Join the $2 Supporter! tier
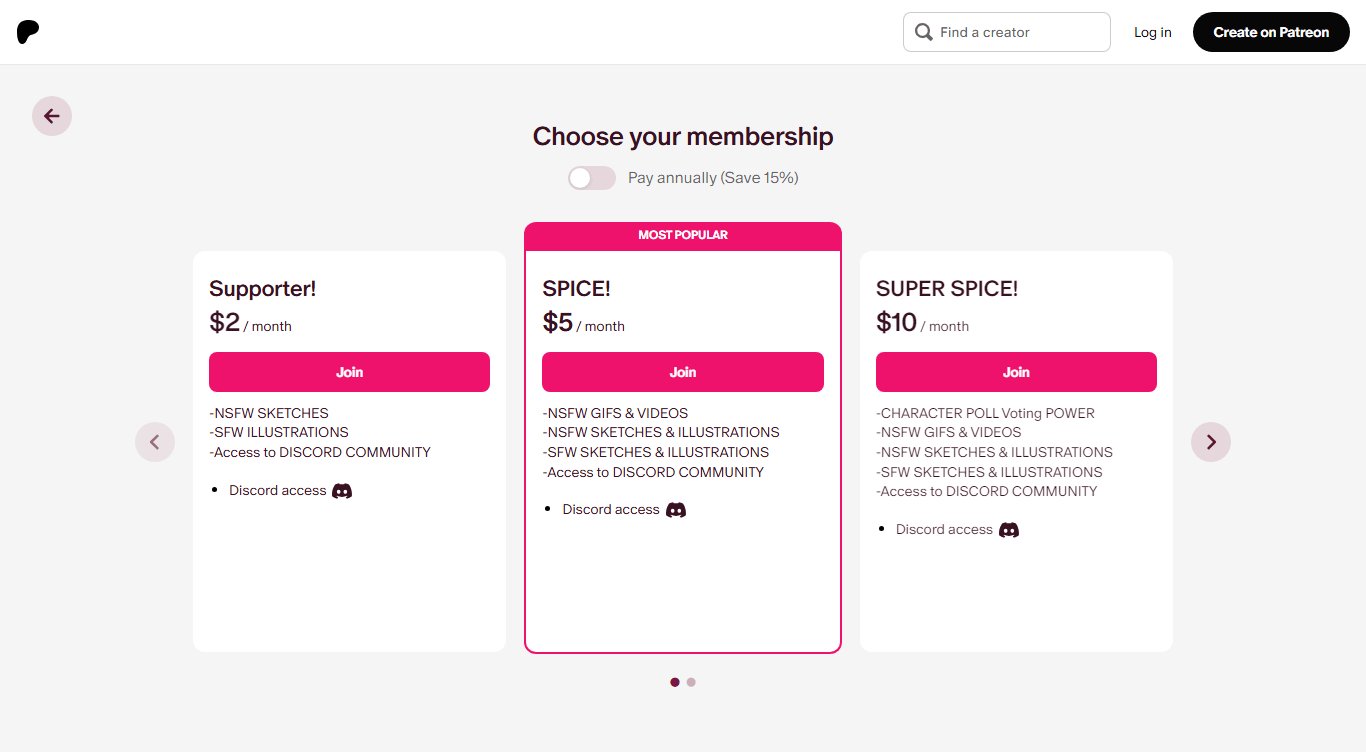 coord(349,372)
